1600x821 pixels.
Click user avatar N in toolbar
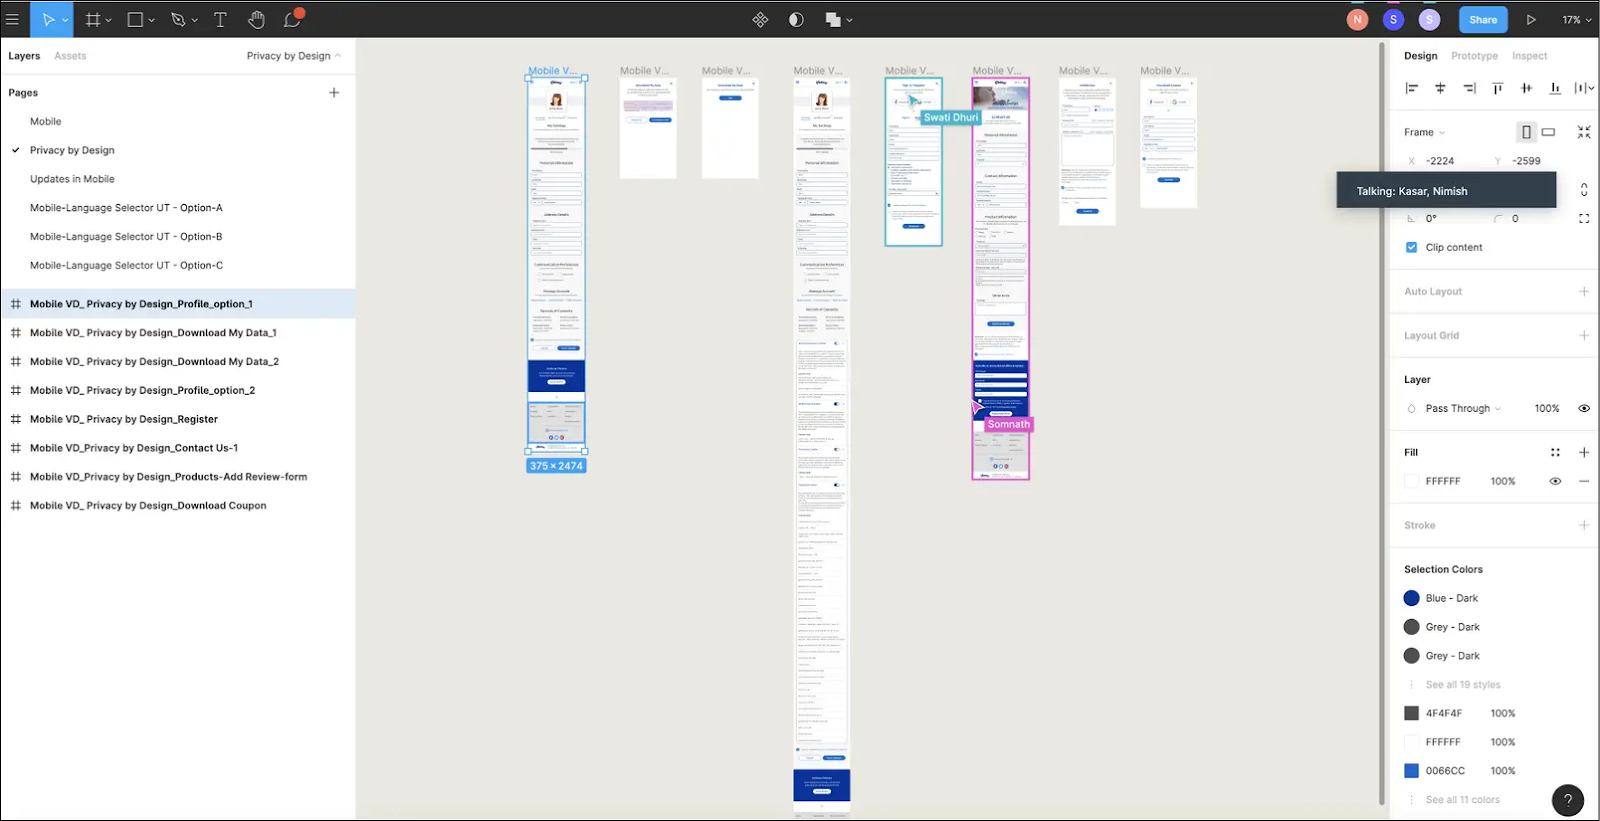point(1357,19)
